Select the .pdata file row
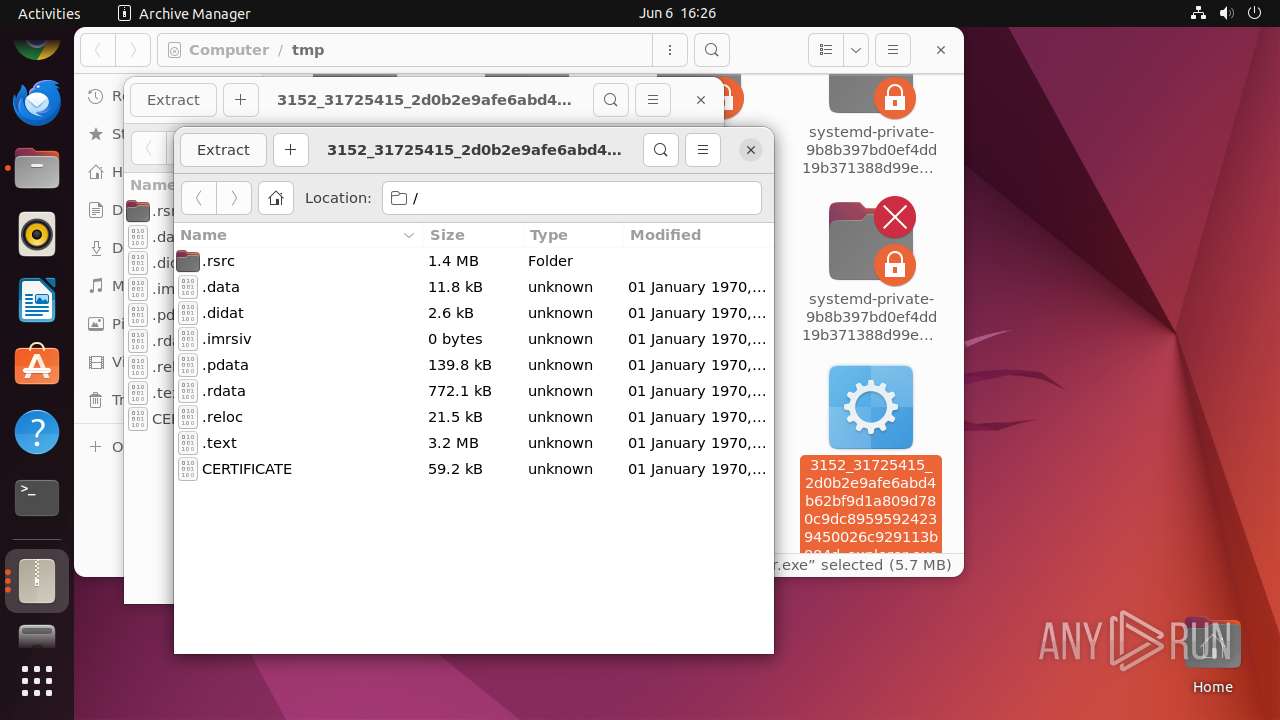1280x720 pixels. coord(474,365)
